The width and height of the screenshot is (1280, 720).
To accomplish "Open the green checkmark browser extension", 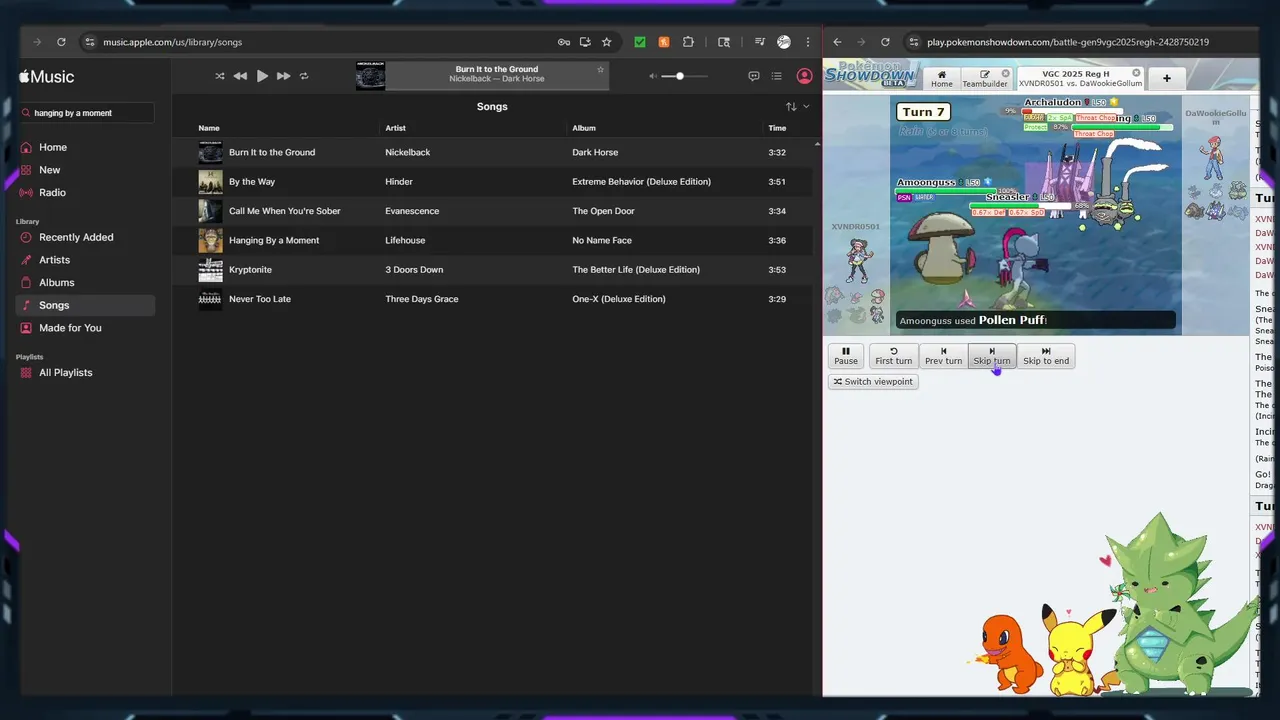I will click(x=640, y=42).
